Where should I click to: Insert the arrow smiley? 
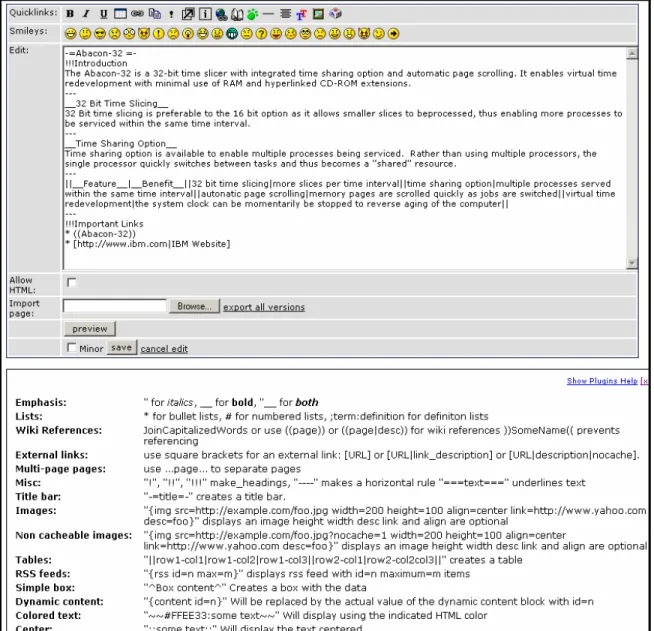[393, 33]
